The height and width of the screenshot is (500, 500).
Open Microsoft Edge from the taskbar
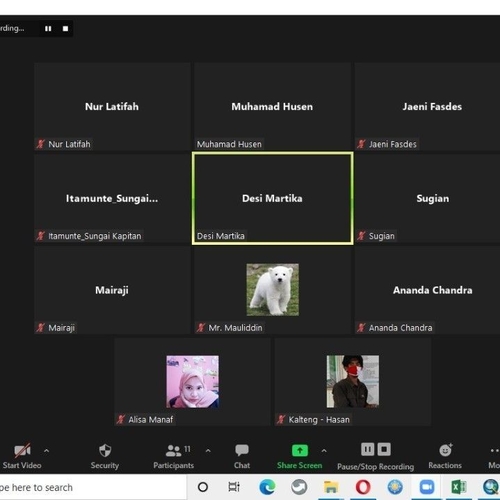[x=267, y=487]
